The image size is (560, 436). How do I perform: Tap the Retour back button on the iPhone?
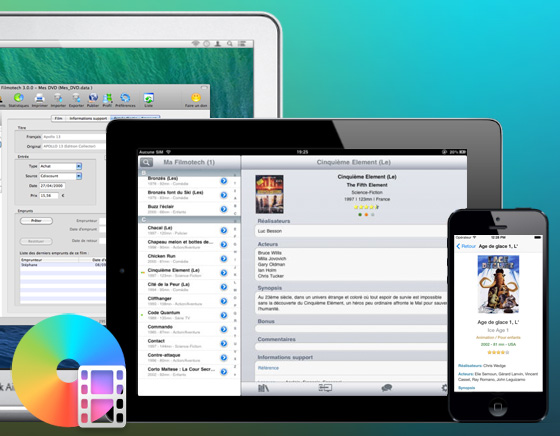466,246
